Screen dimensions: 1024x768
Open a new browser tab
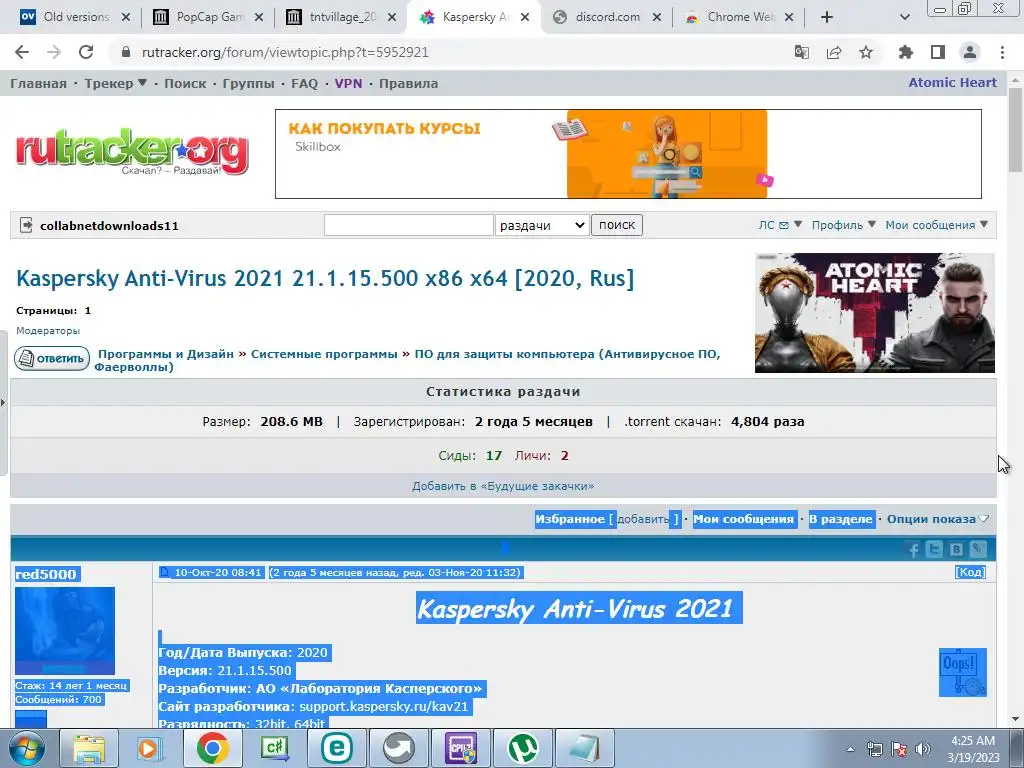(827, 17)
